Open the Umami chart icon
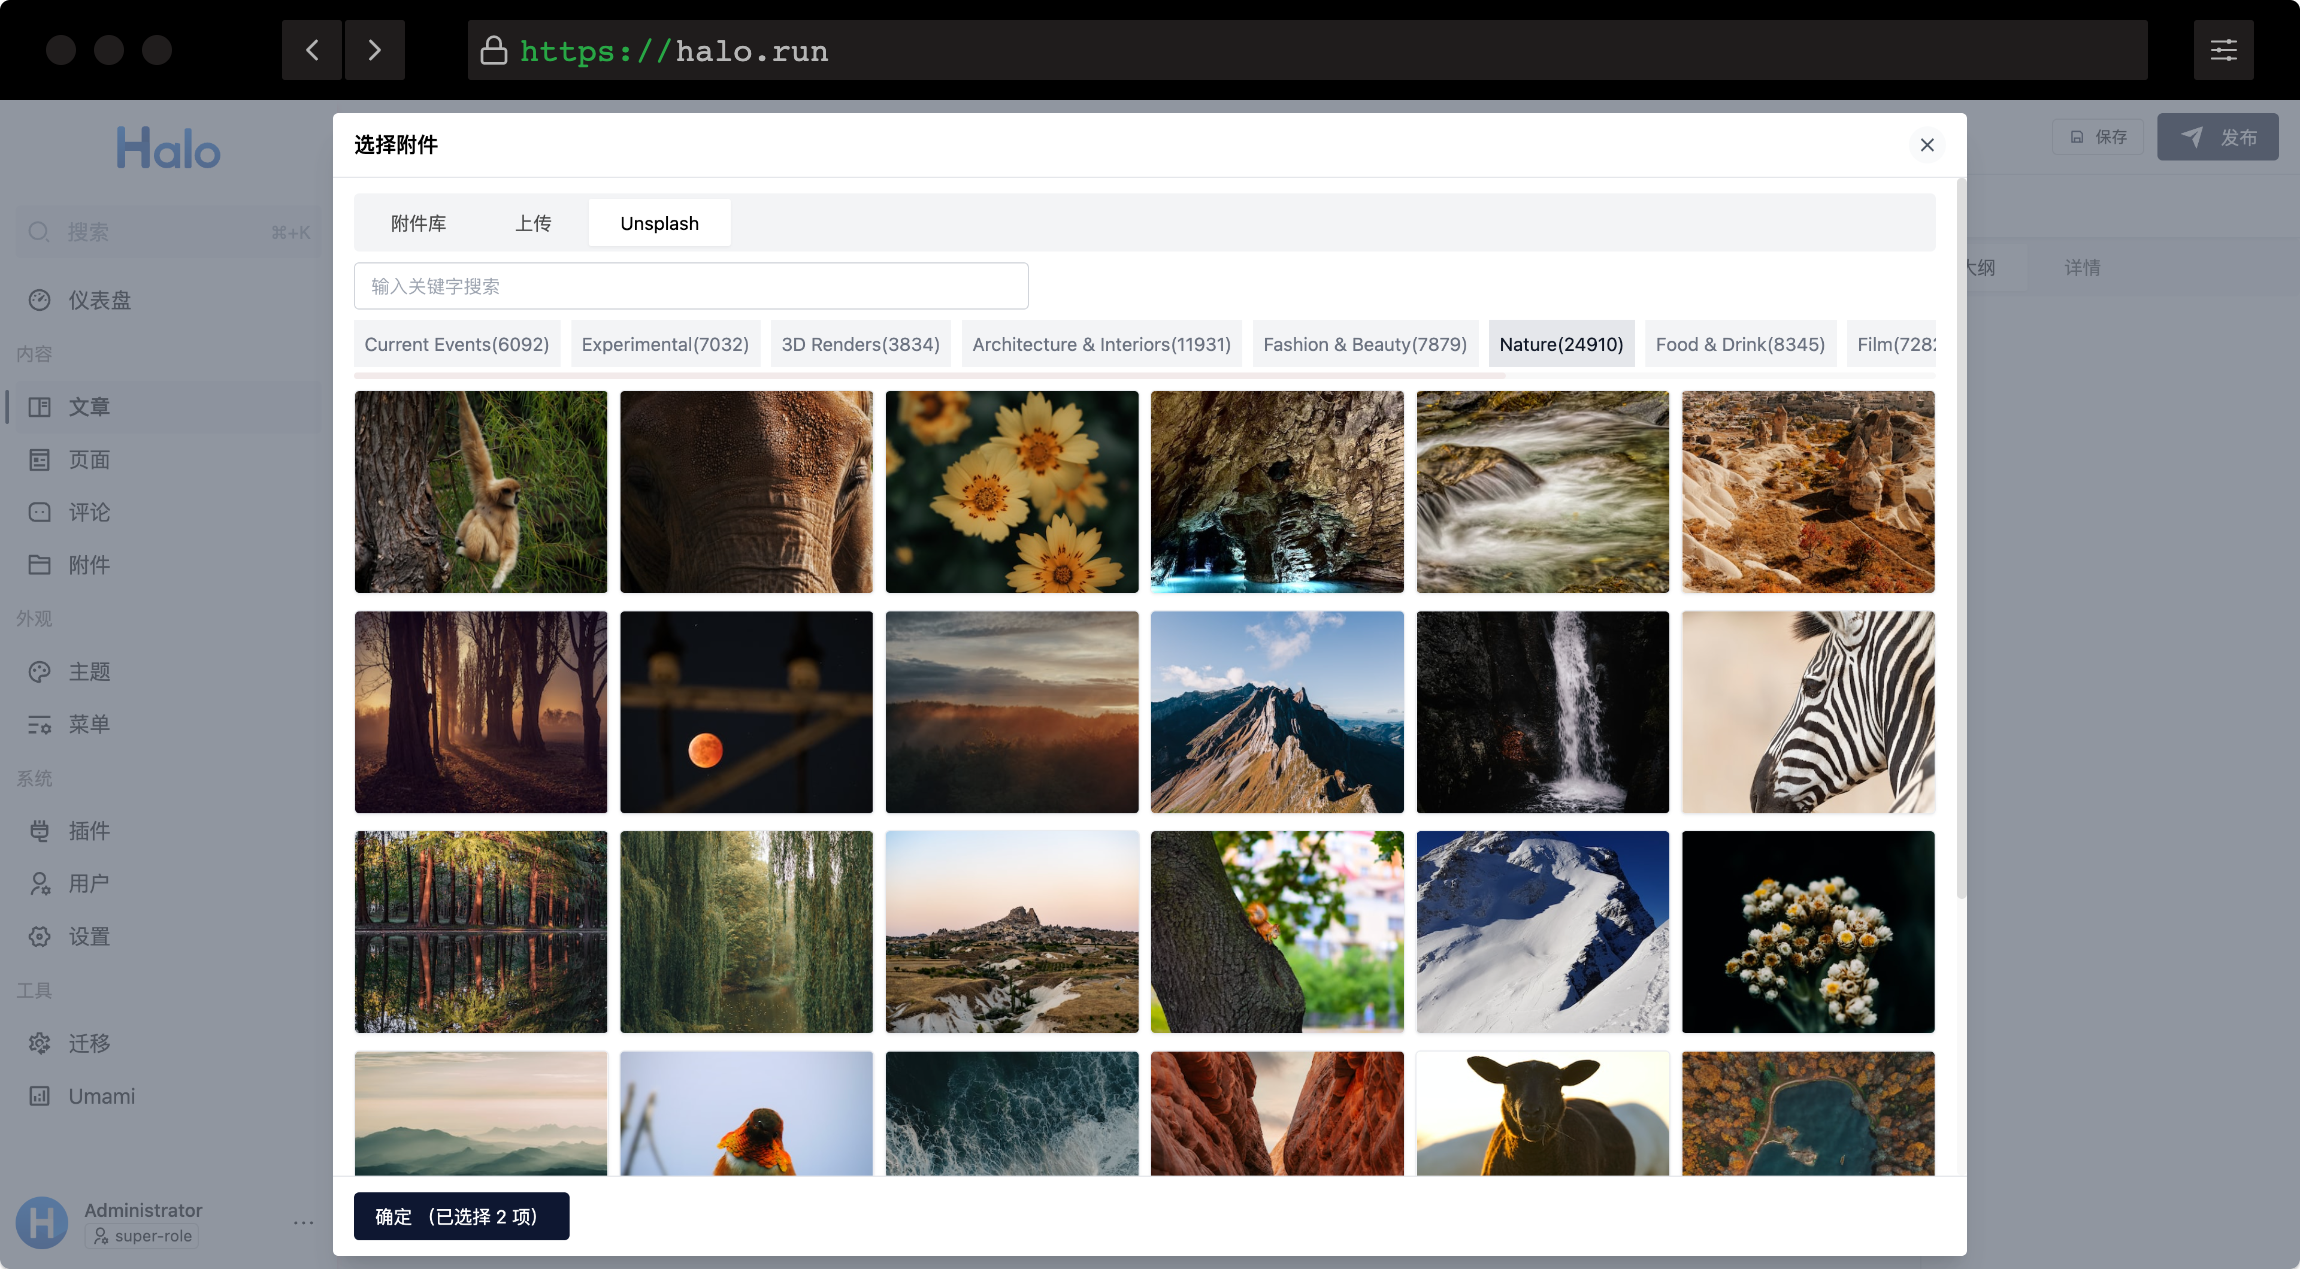 coord(40,1096)
